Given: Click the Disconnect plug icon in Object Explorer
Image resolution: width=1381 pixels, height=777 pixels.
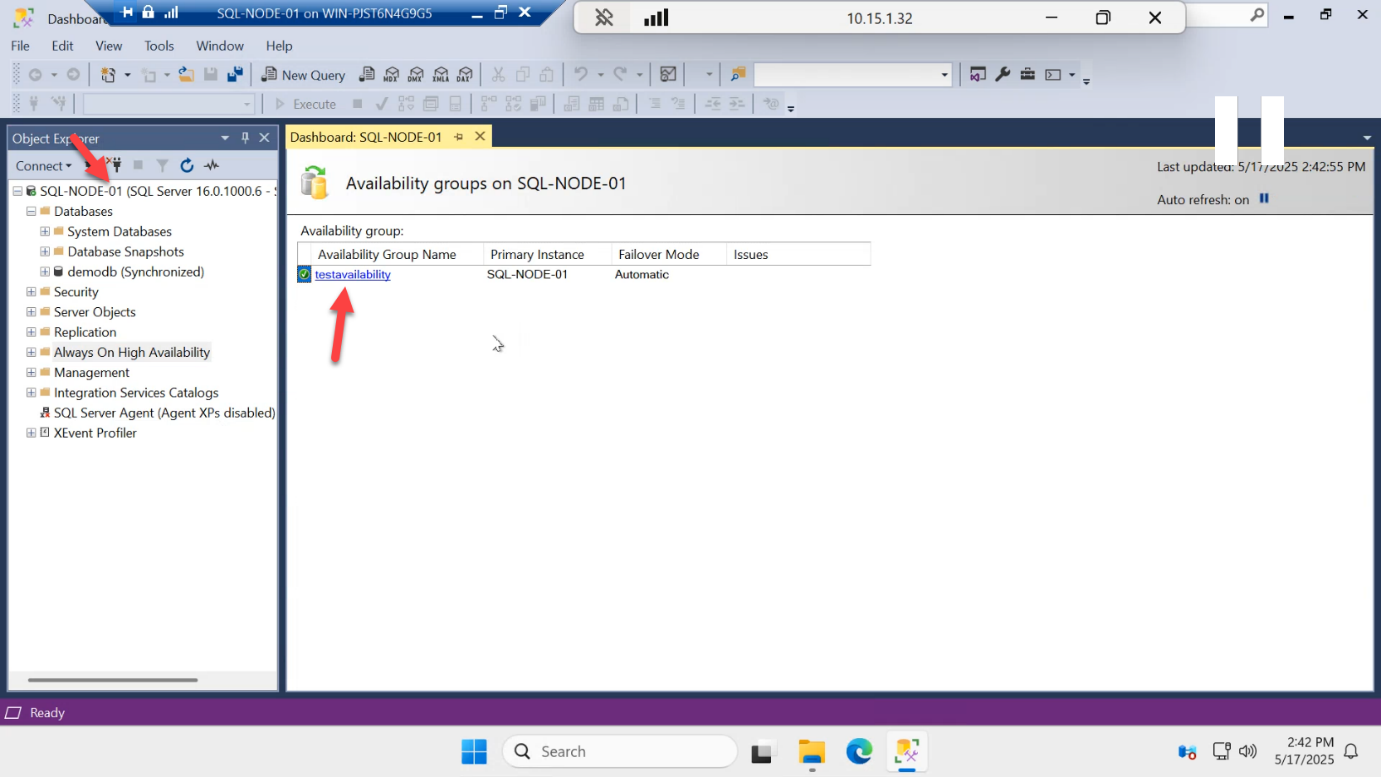Looking at the screenshot, I should tap(115, 166).
